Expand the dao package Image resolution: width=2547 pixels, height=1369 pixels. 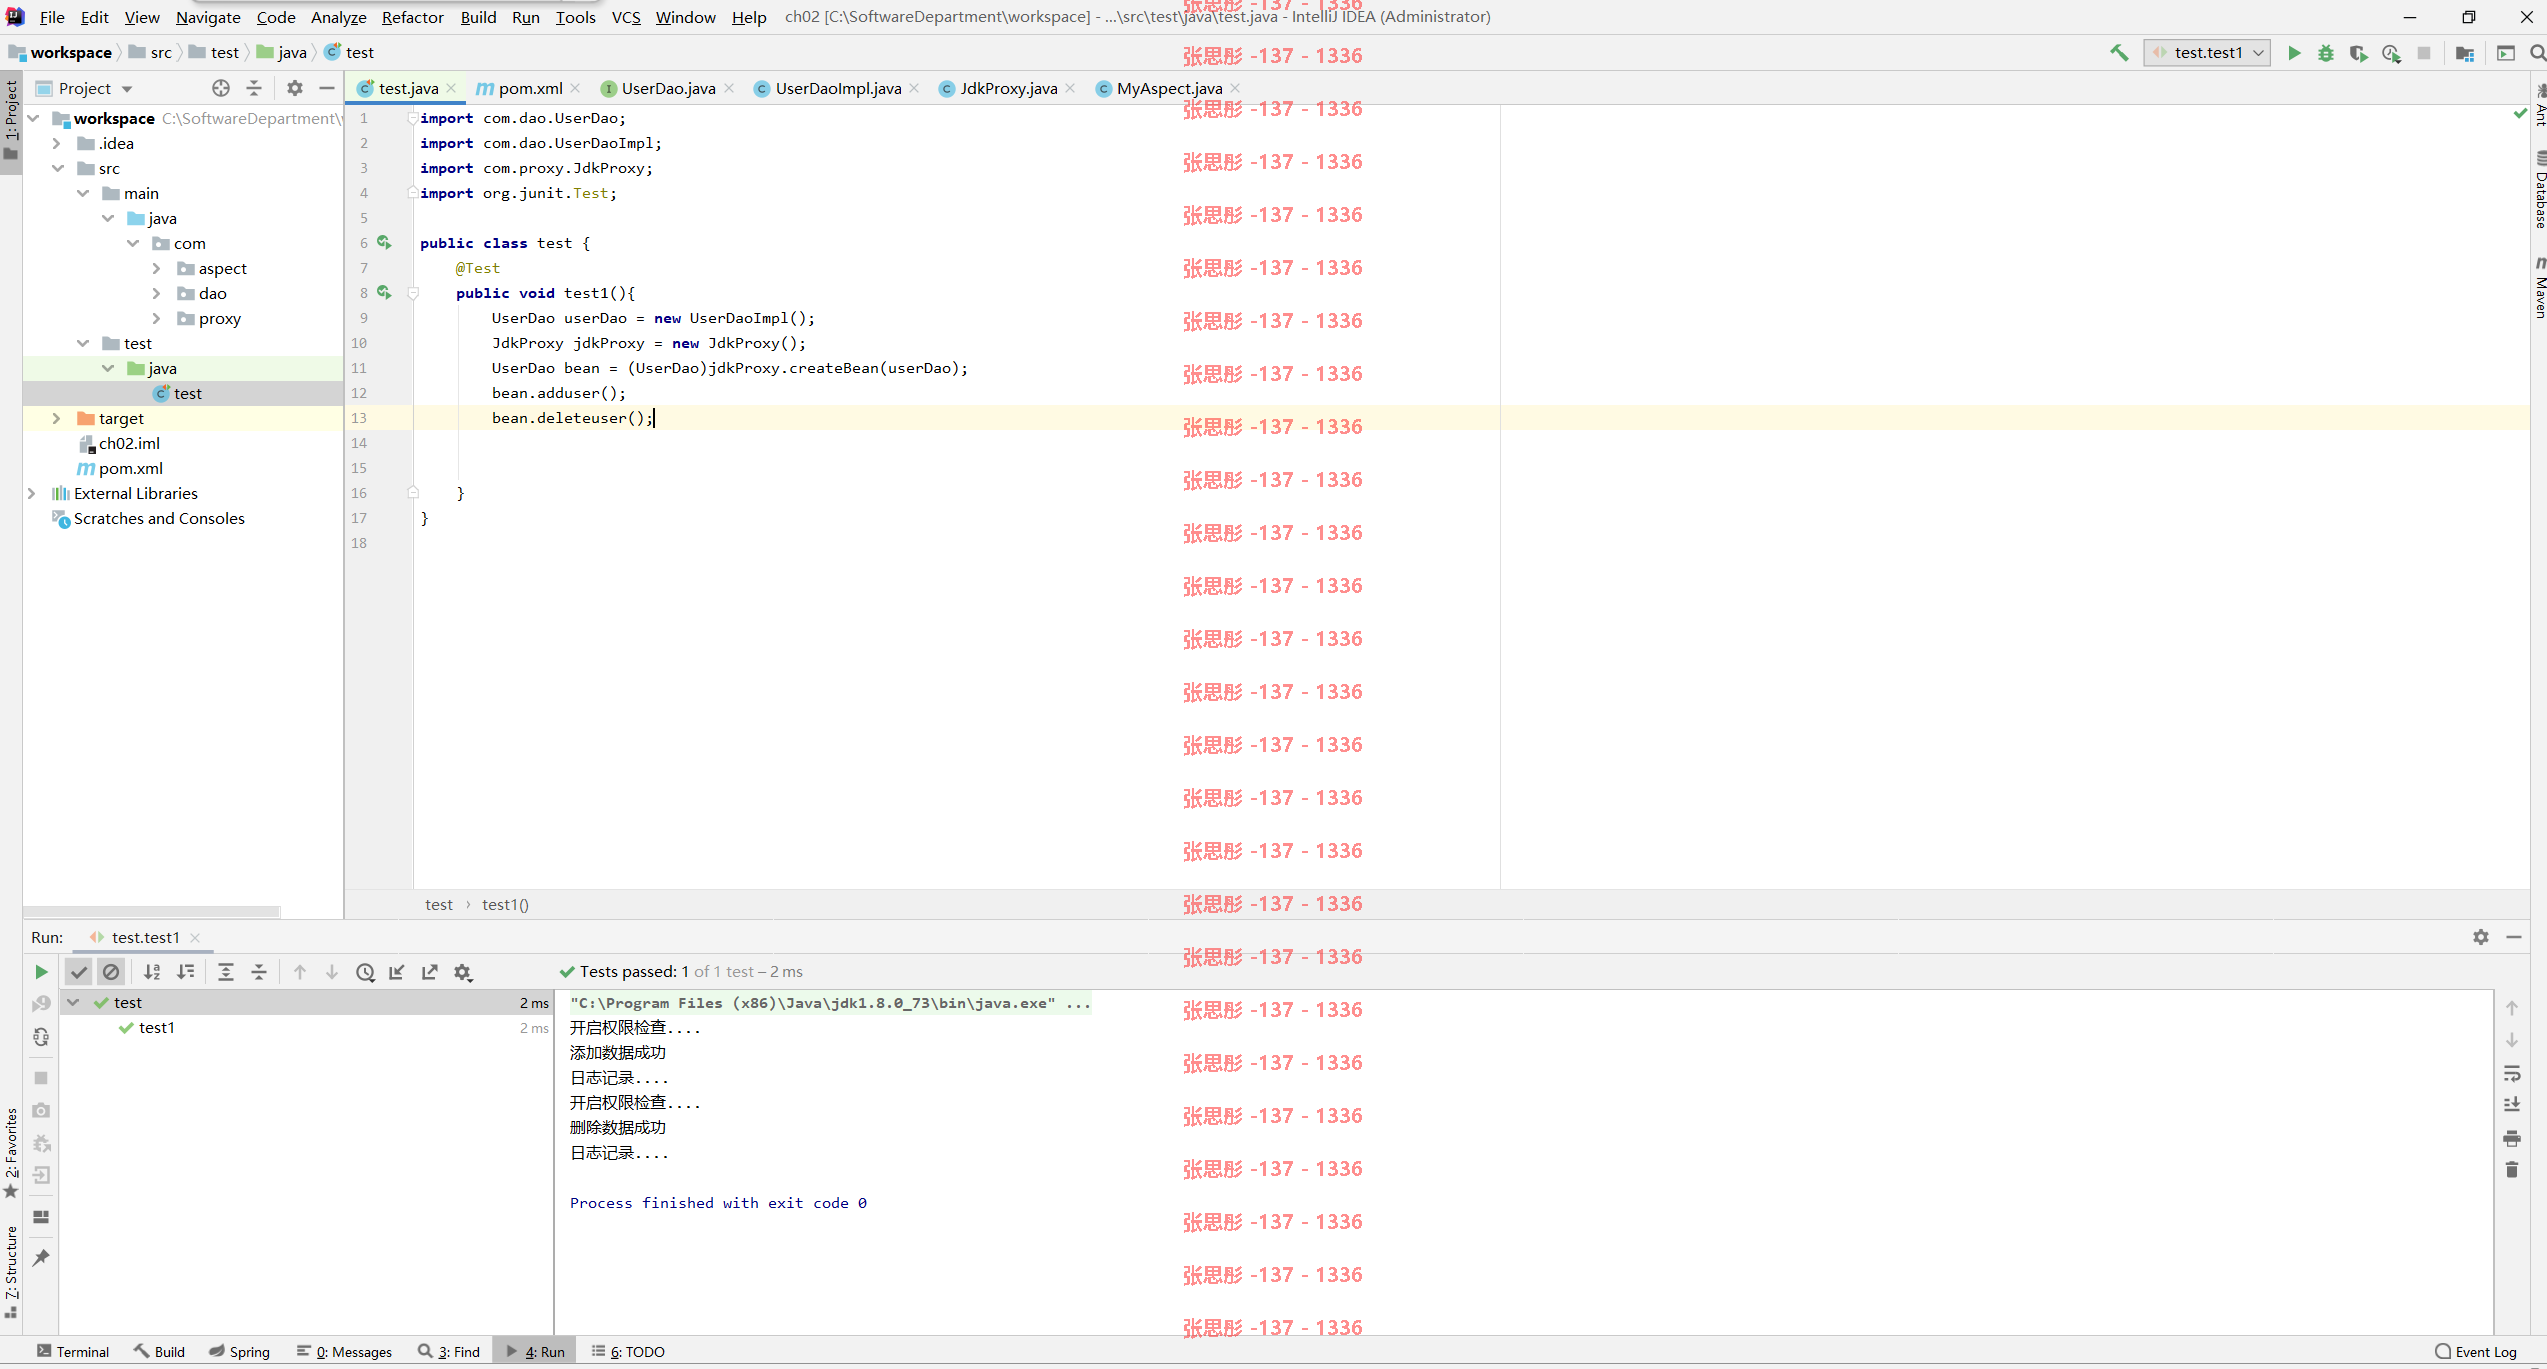pyautogui.click(x=157, y=293)
